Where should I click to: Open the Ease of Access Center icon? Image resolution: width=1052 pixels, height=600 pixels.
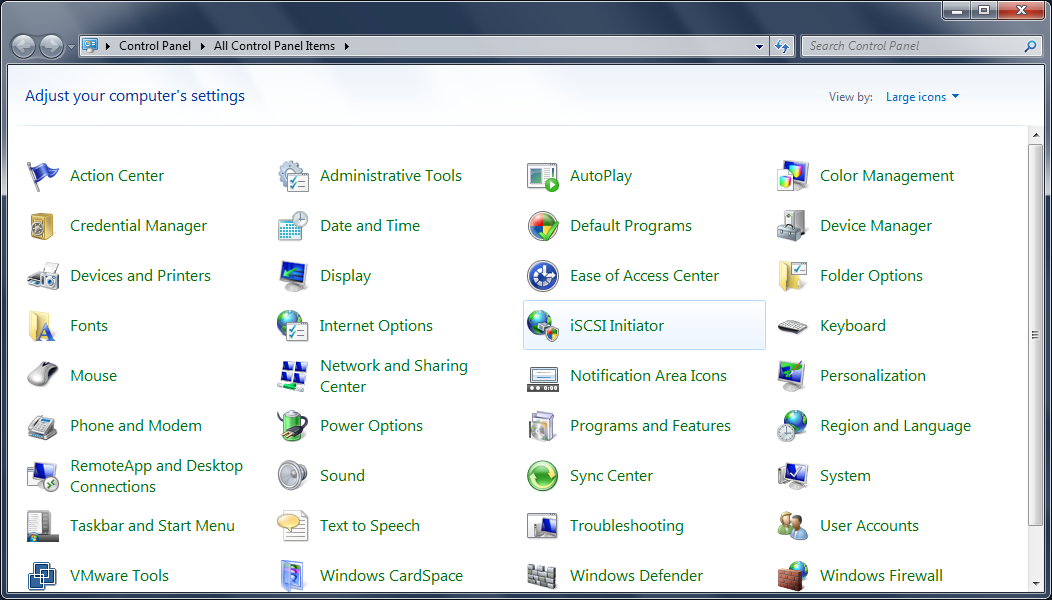[x=543, y=276]
